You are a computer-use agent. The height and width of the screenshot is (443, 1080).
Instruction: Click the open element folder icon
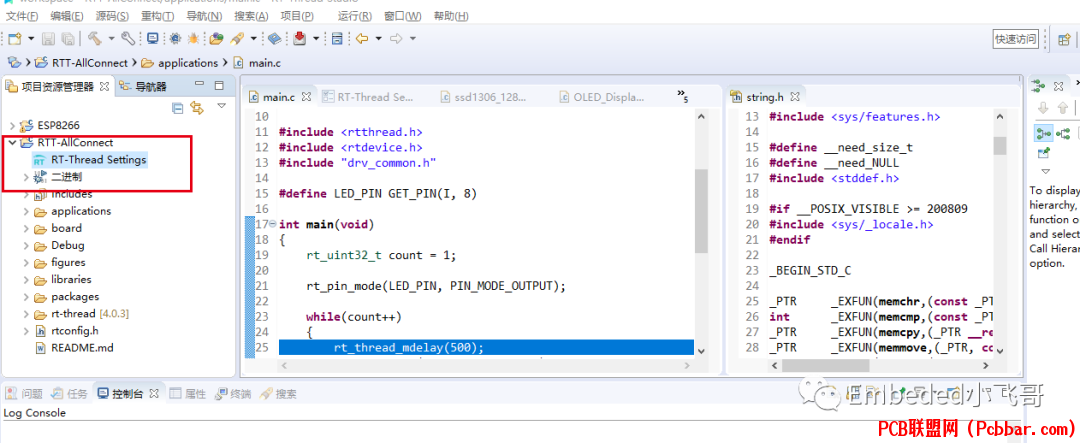[x=216, y=39]
